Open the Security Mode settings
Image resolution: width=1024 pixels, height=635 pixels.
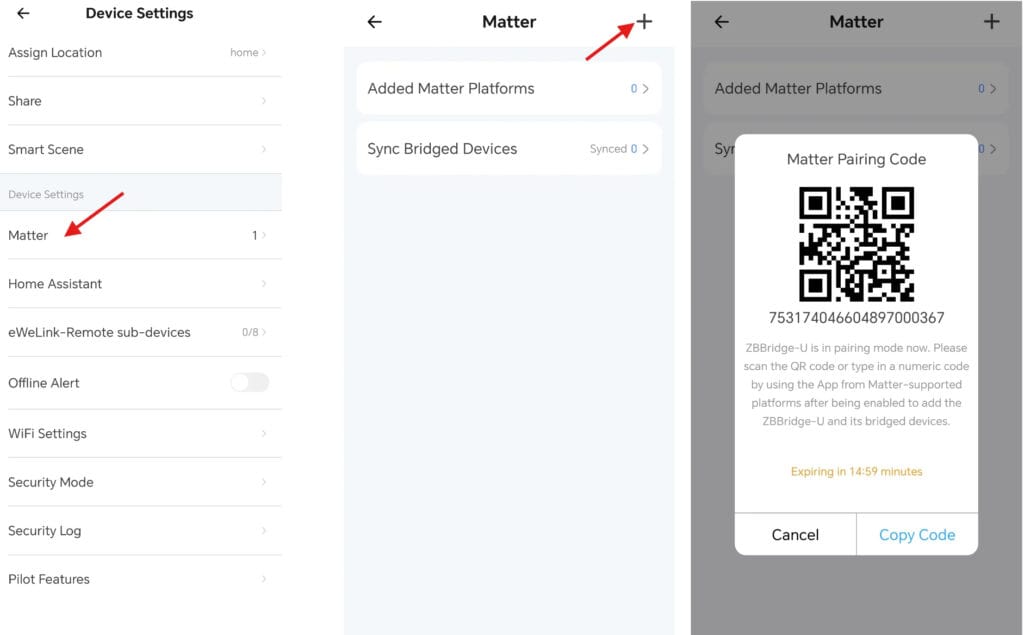click(x=140, y=482)
